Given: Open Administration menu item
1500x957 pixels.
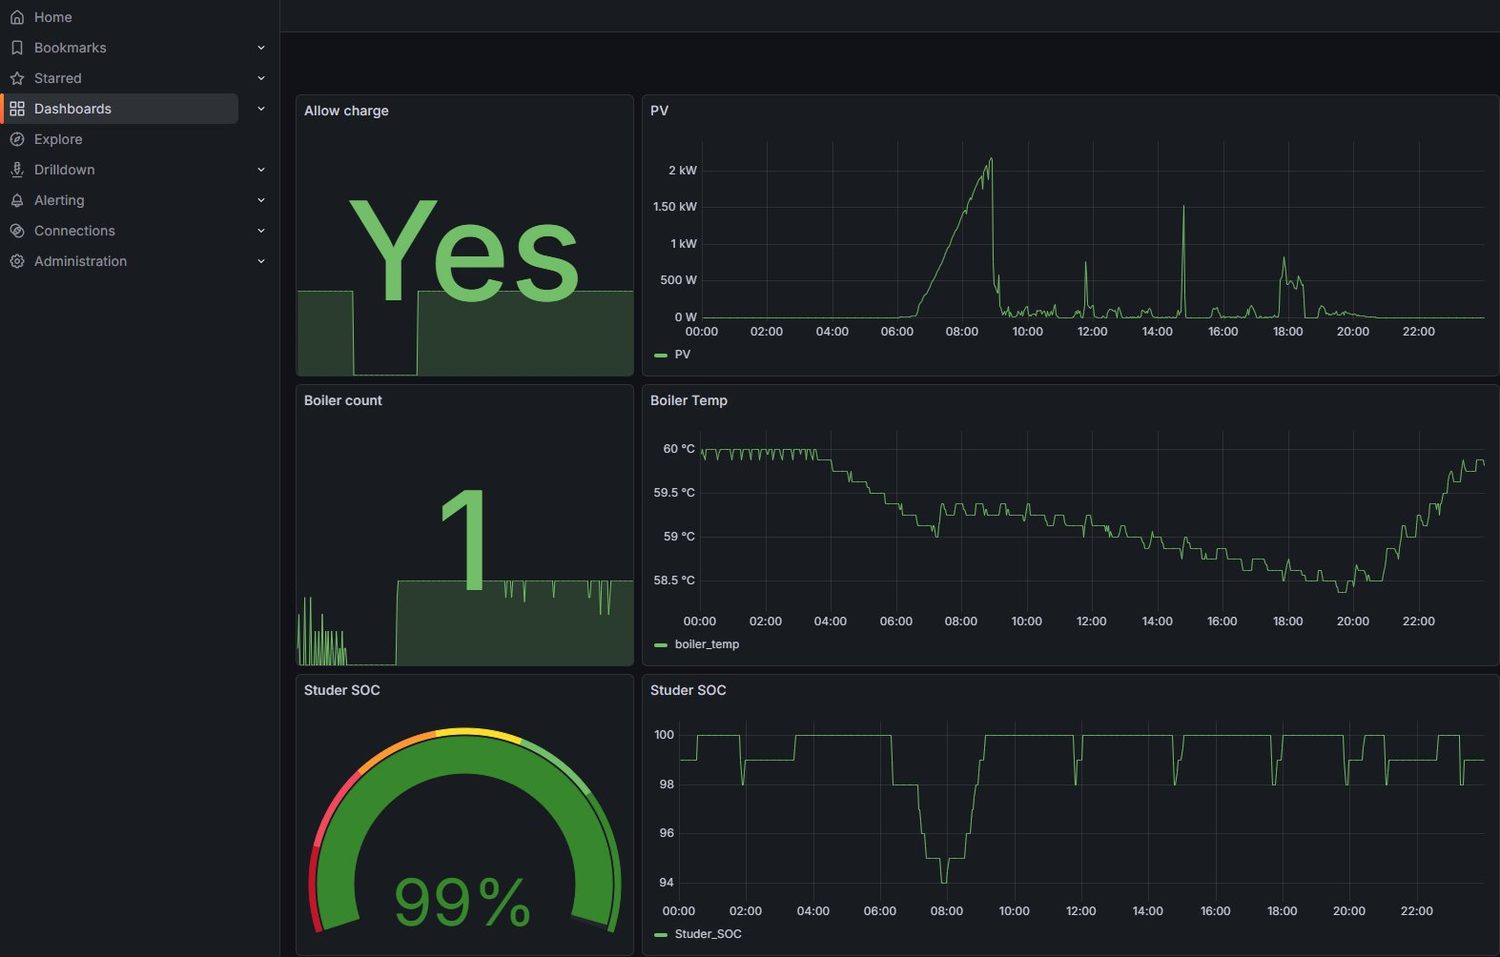Looking at the screenshot, I should [x=80, y=261].
